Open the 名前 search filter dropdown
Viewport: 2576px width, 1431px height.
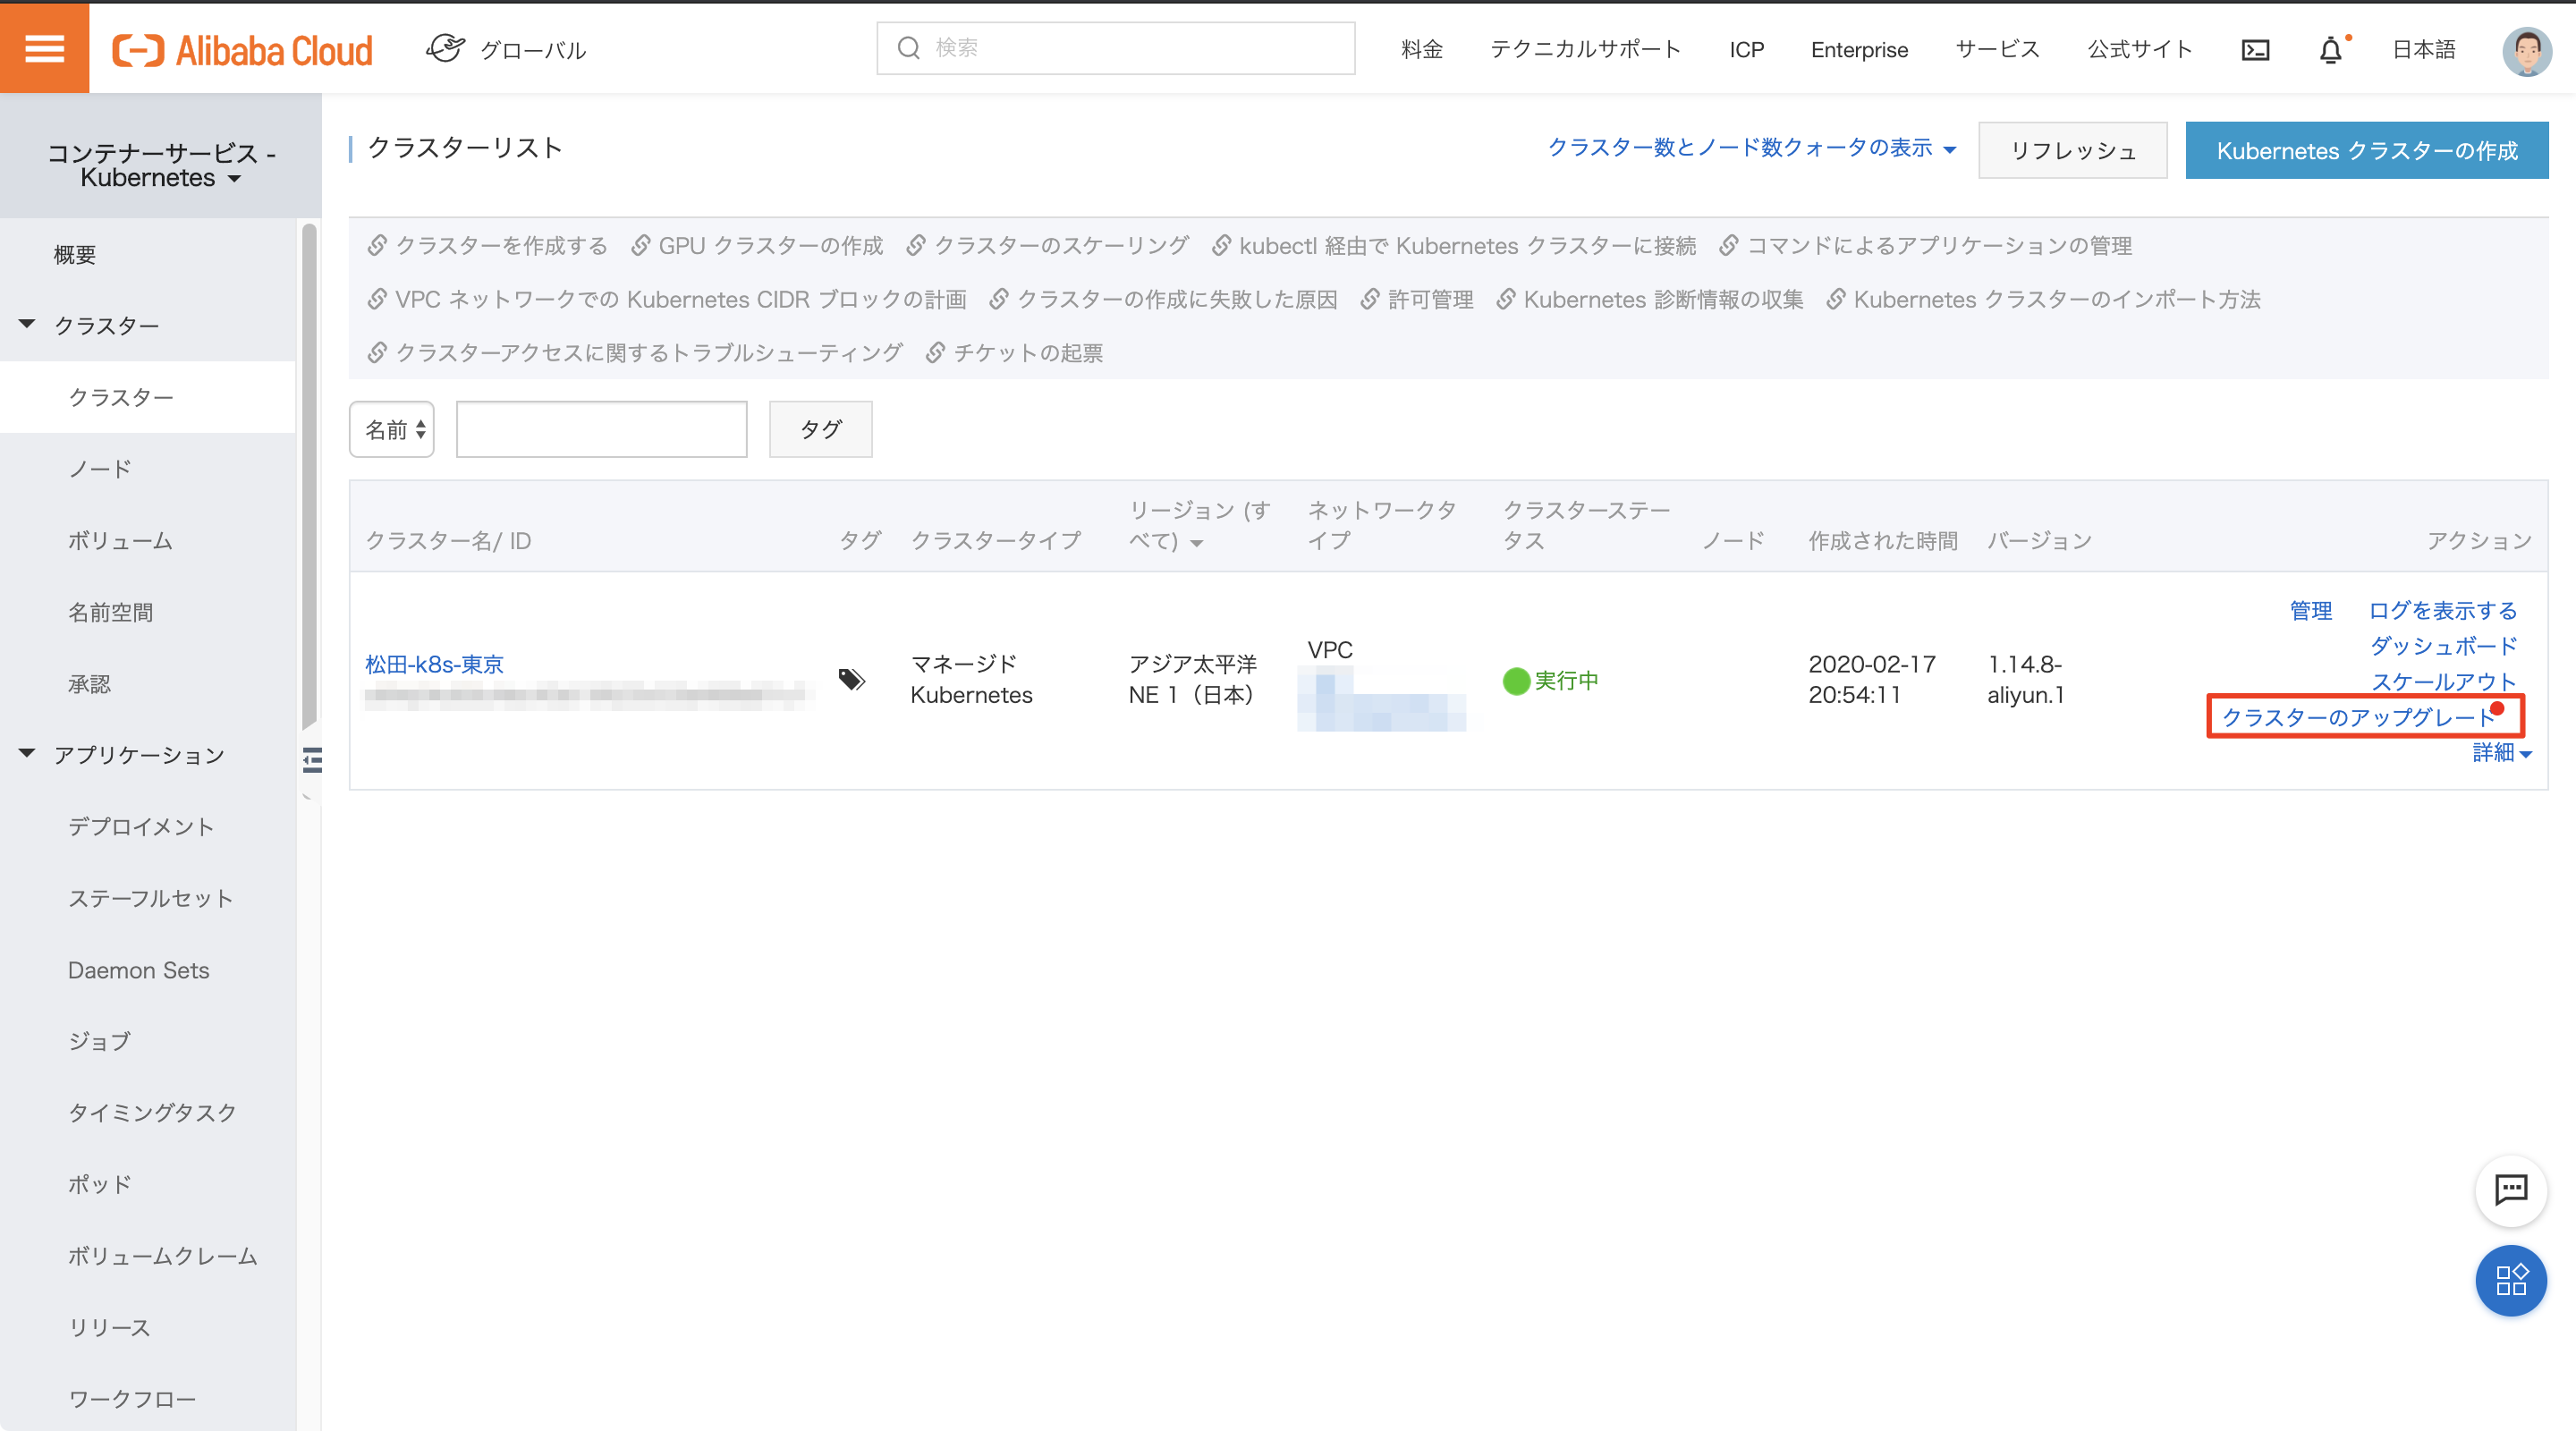point(392,429)
